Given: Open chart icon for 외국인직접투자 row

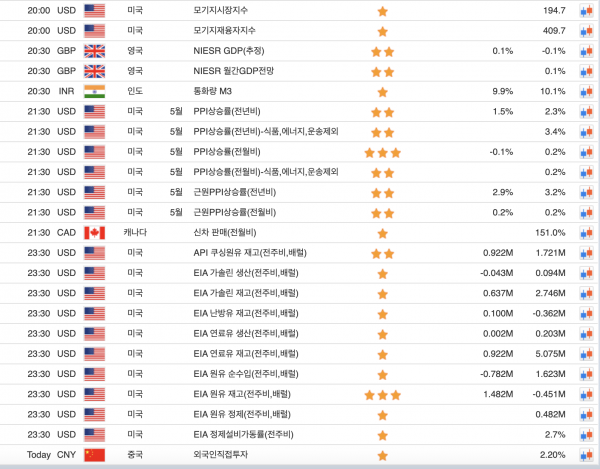Looking at the screenshot, I should pyautogui.click(x=586, y=455).
